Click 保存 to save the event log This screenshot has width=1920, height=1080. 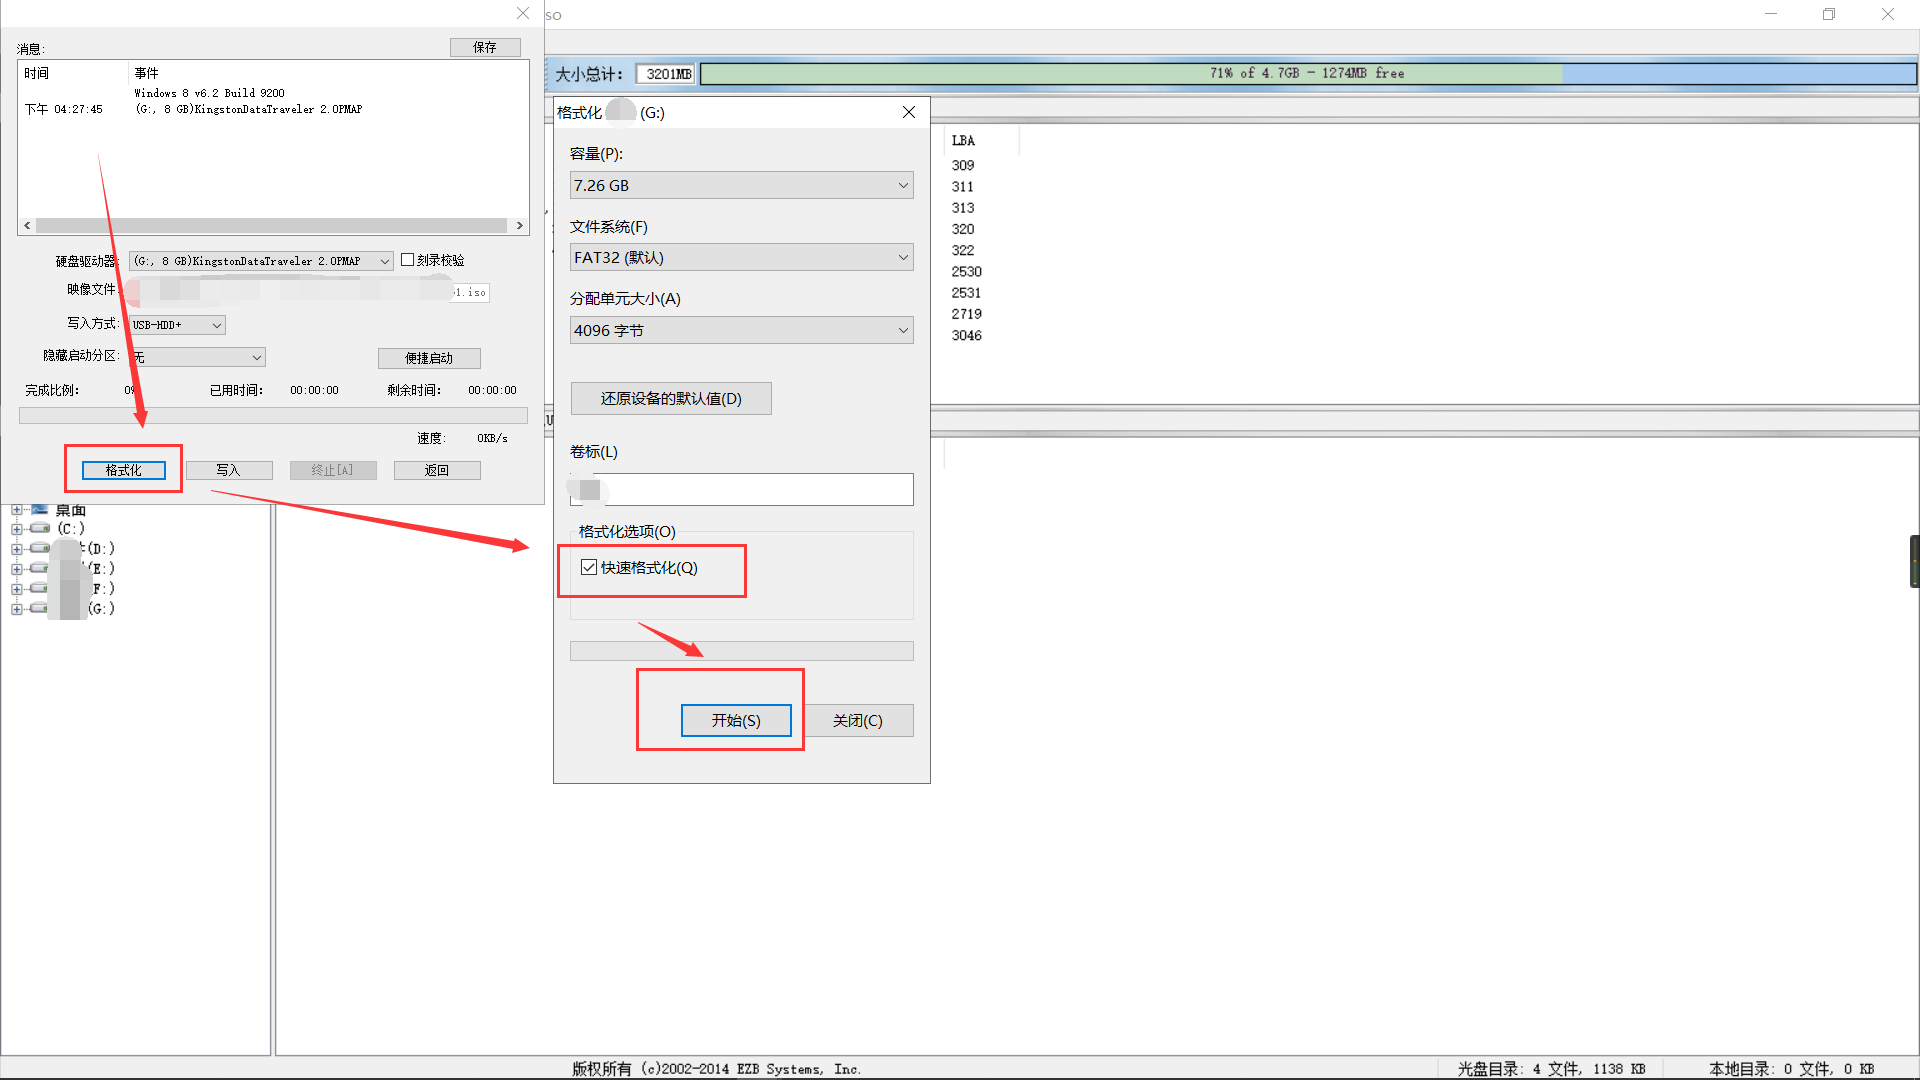coord(485,47)
